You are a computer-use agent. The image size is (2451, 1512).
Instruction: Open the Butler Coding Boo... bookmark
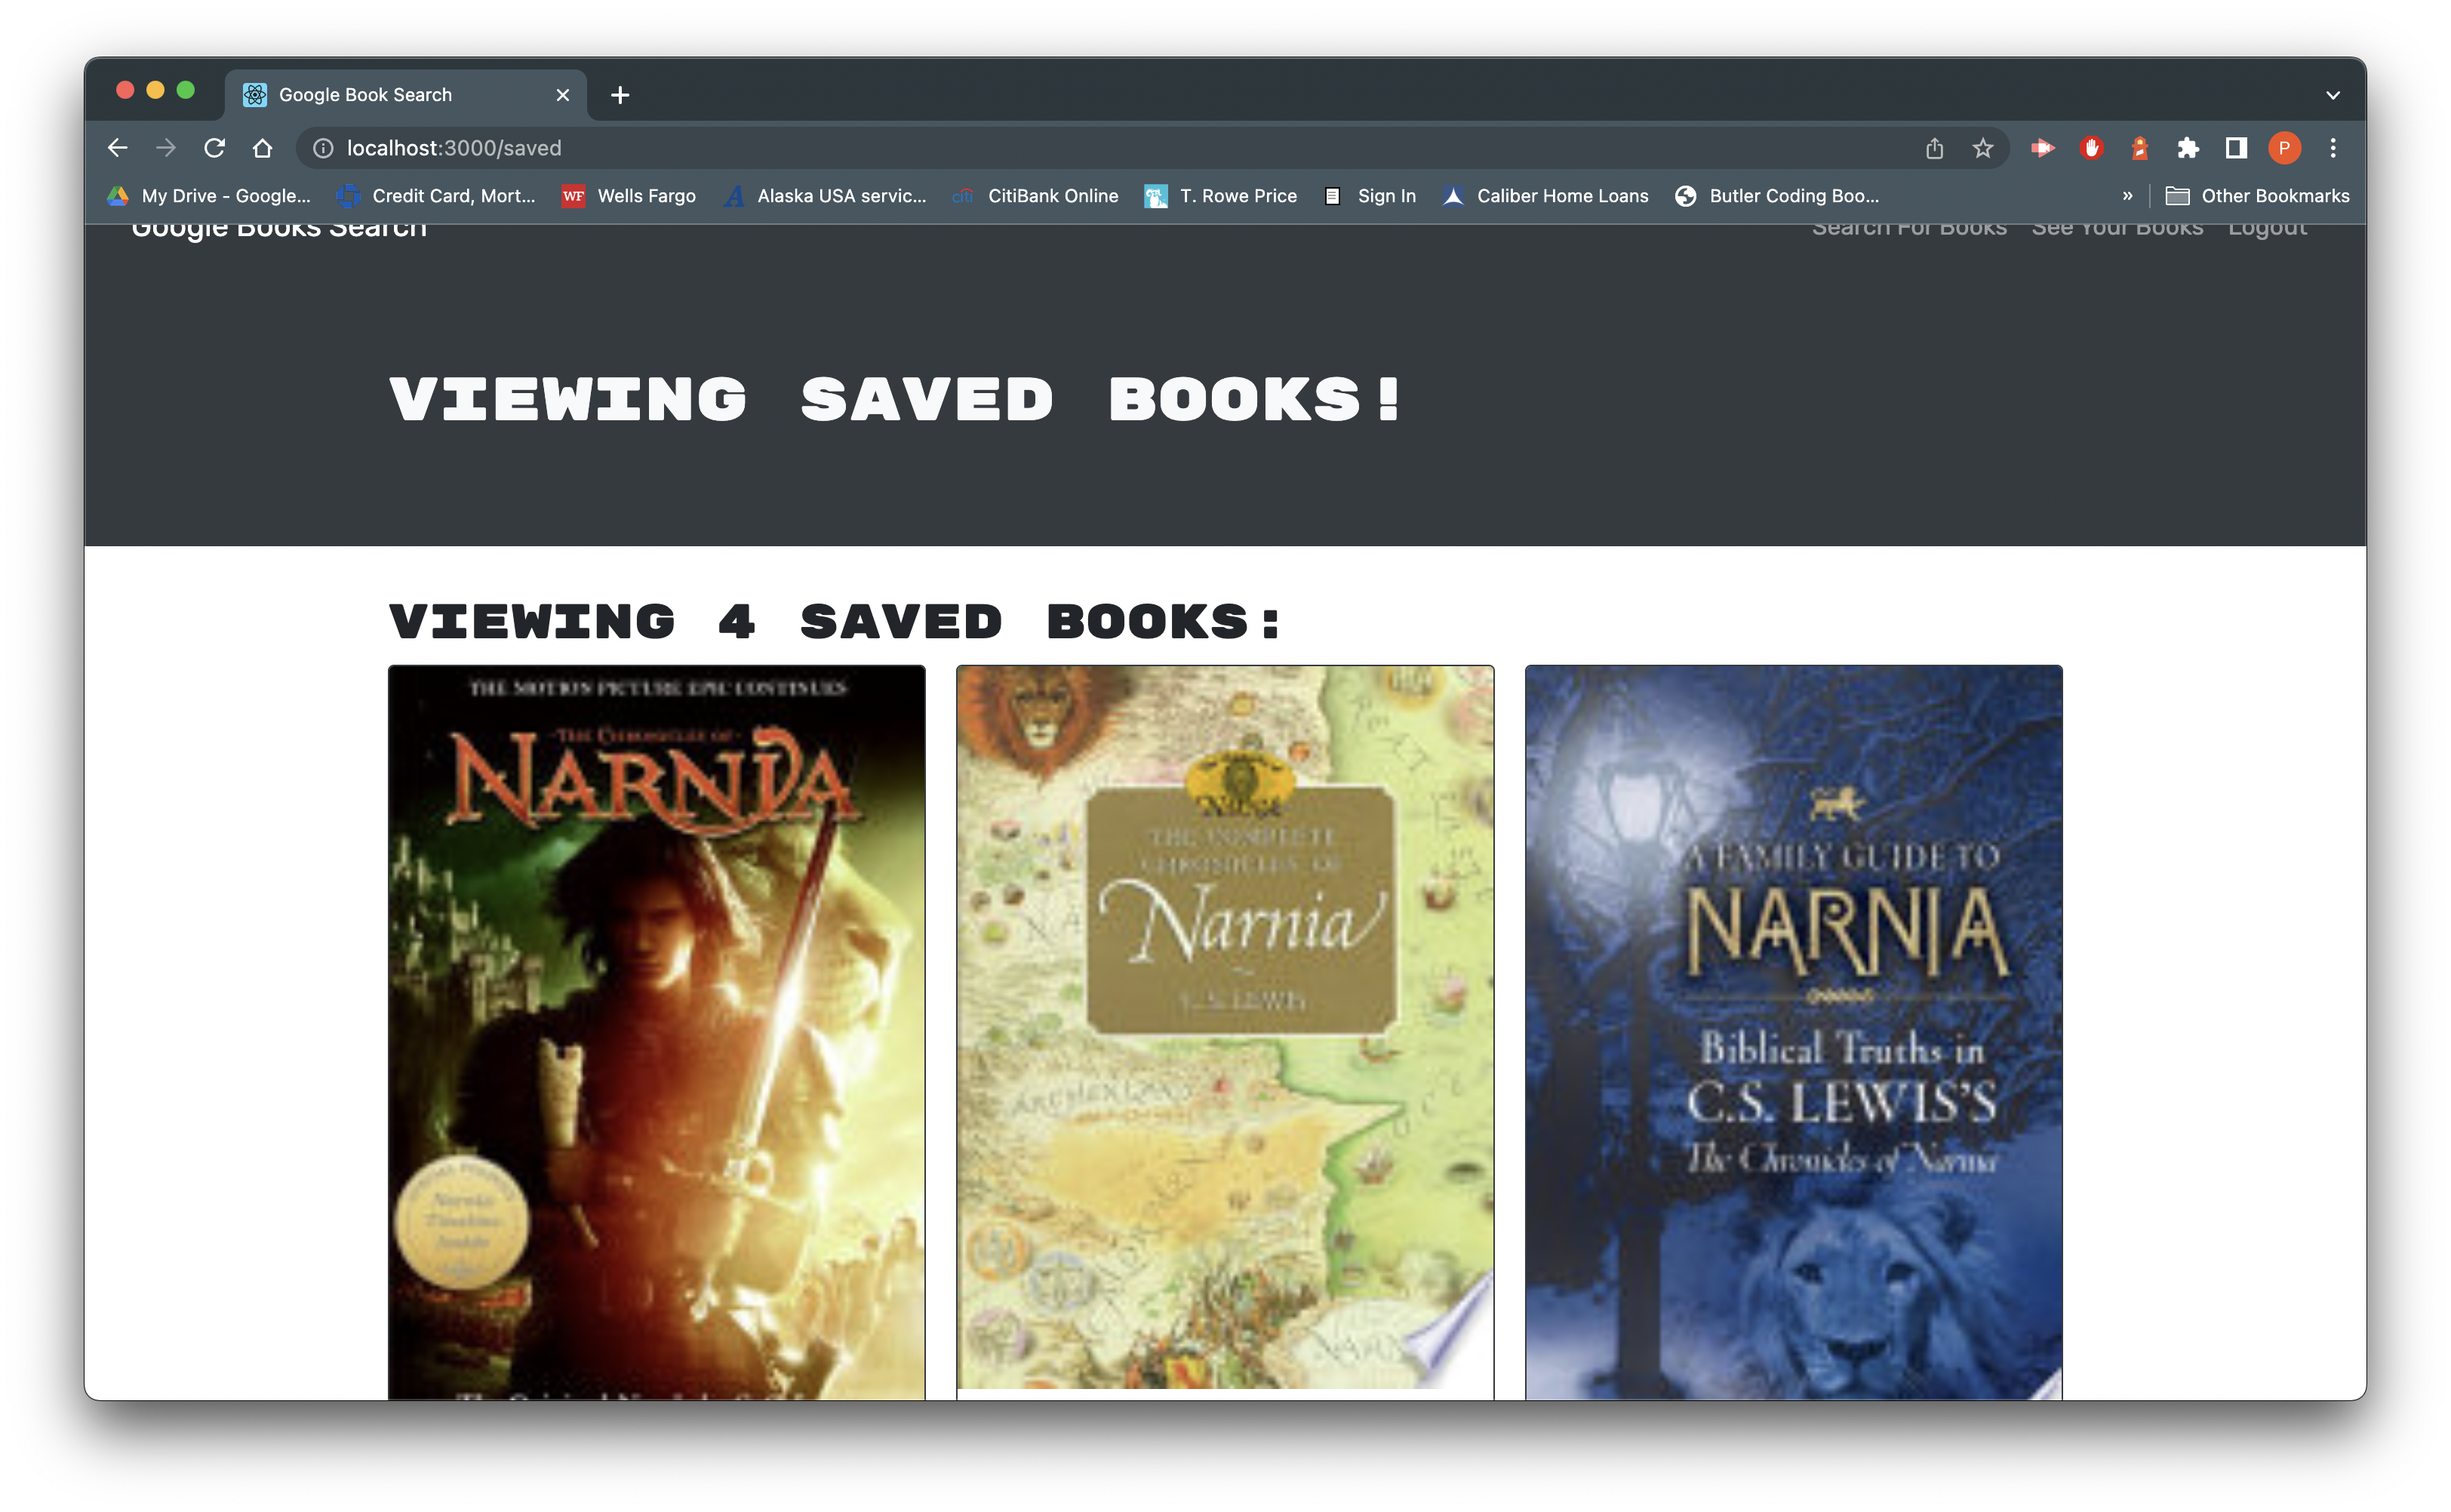click(1777, 196)
